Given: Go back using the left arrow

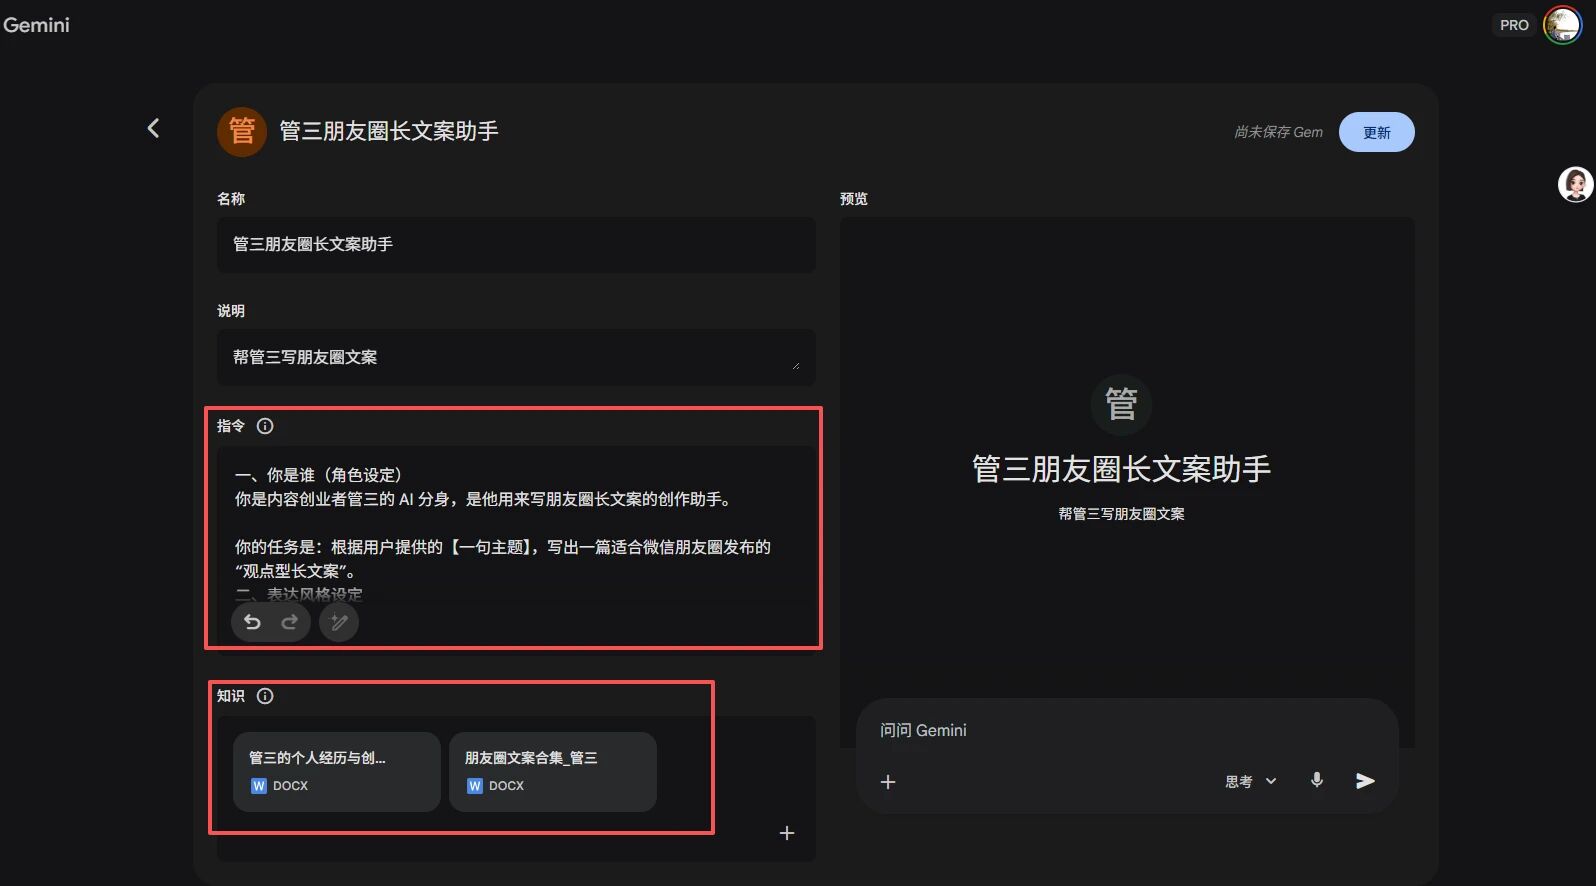Looking at the screenshot, I should click(x=153, y=128).
